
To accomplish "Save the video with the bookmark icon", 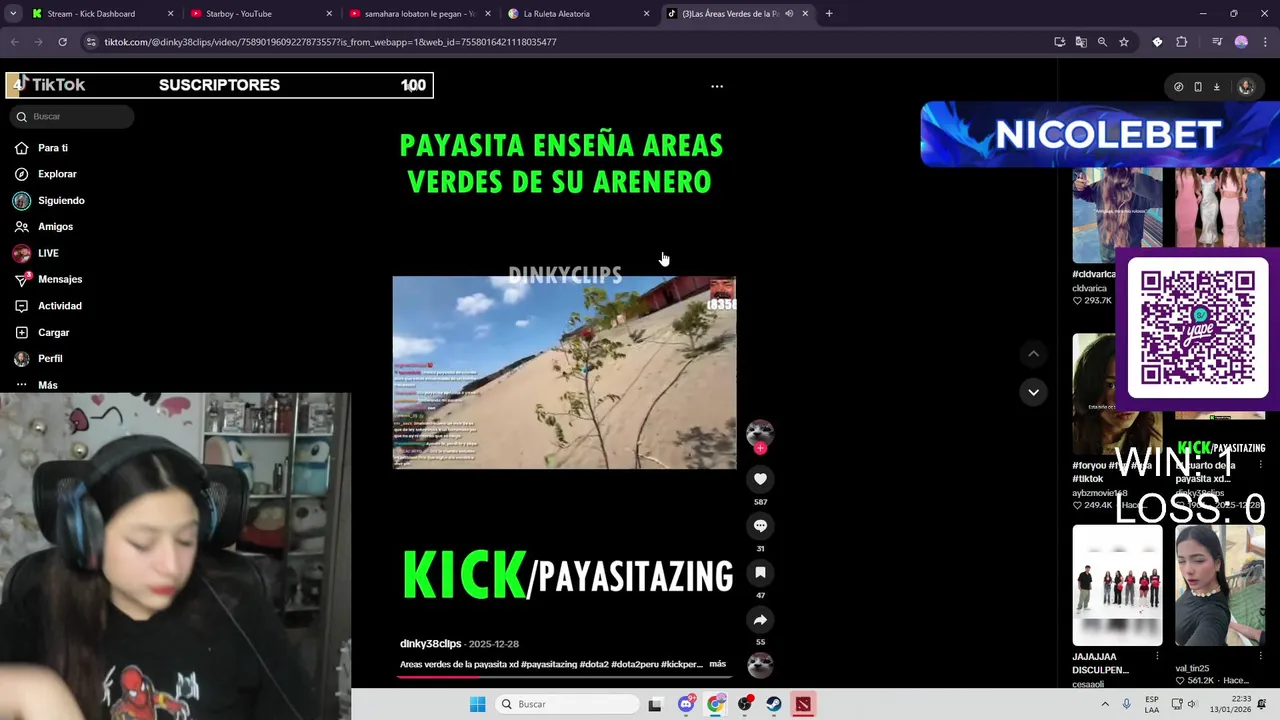I will (x=760, y=573).
